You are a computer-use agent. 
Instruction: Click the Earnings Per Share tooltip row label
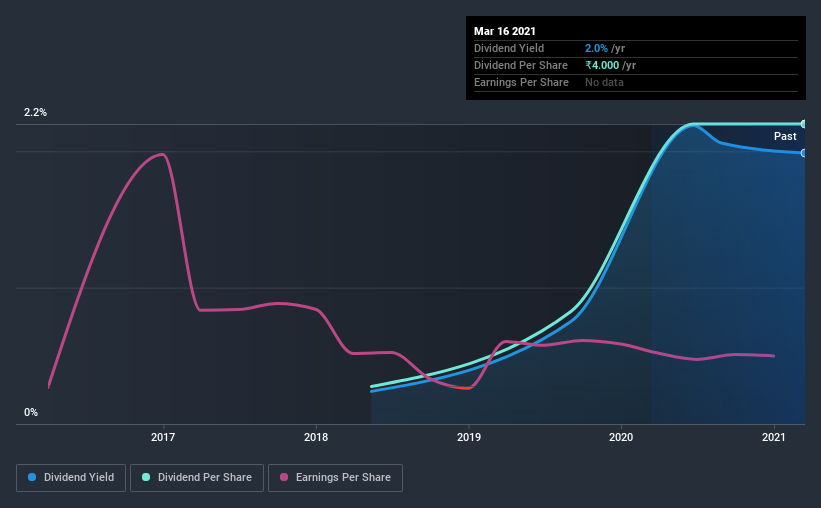(x=521, y=82)
